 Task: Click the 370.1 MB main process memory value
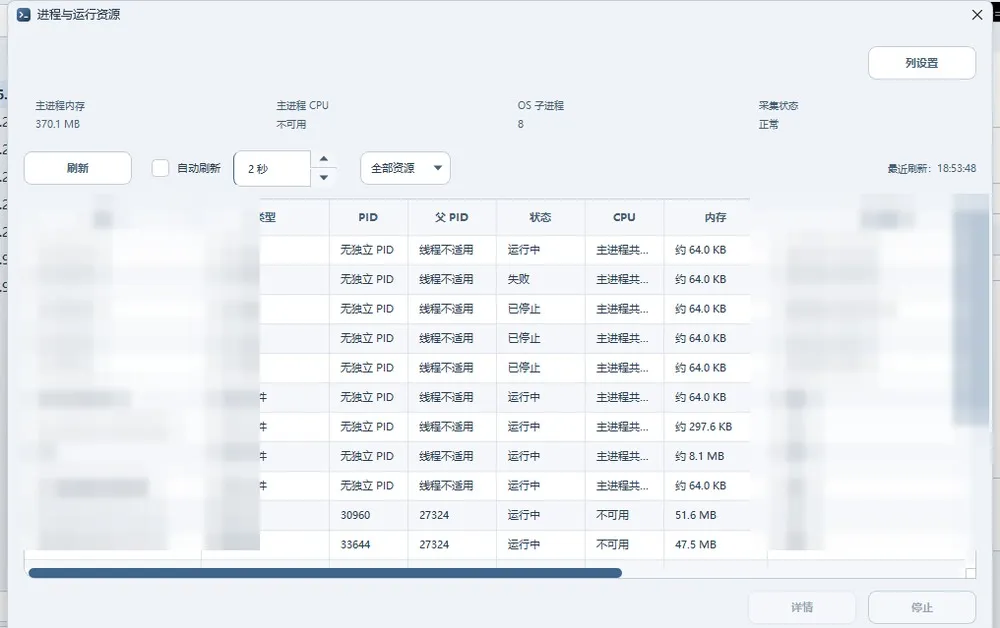click(57, 124)
